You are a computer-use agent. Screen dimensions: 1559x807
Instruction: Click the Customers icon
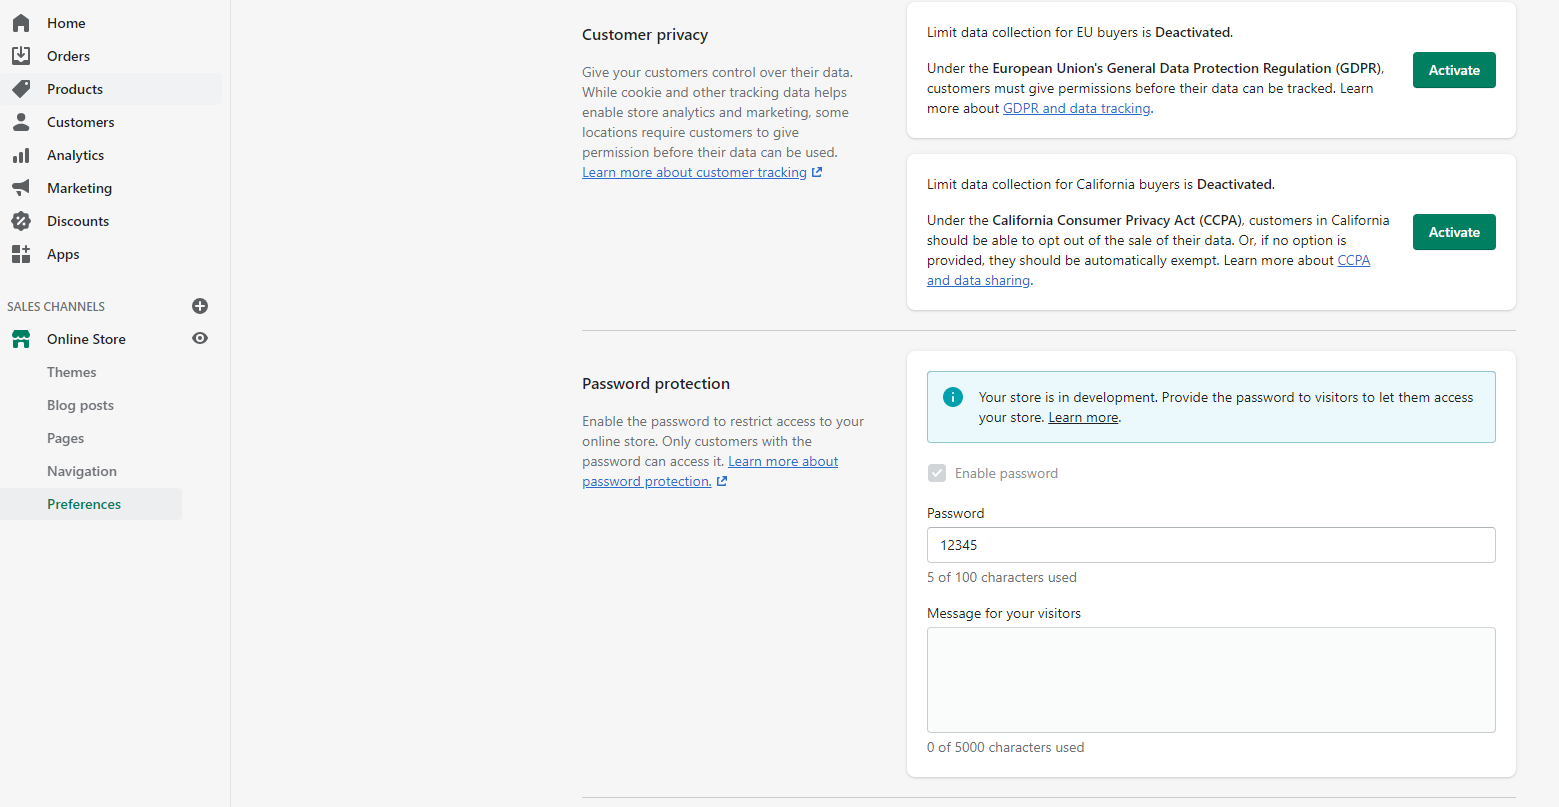click(x=21, y=121)
